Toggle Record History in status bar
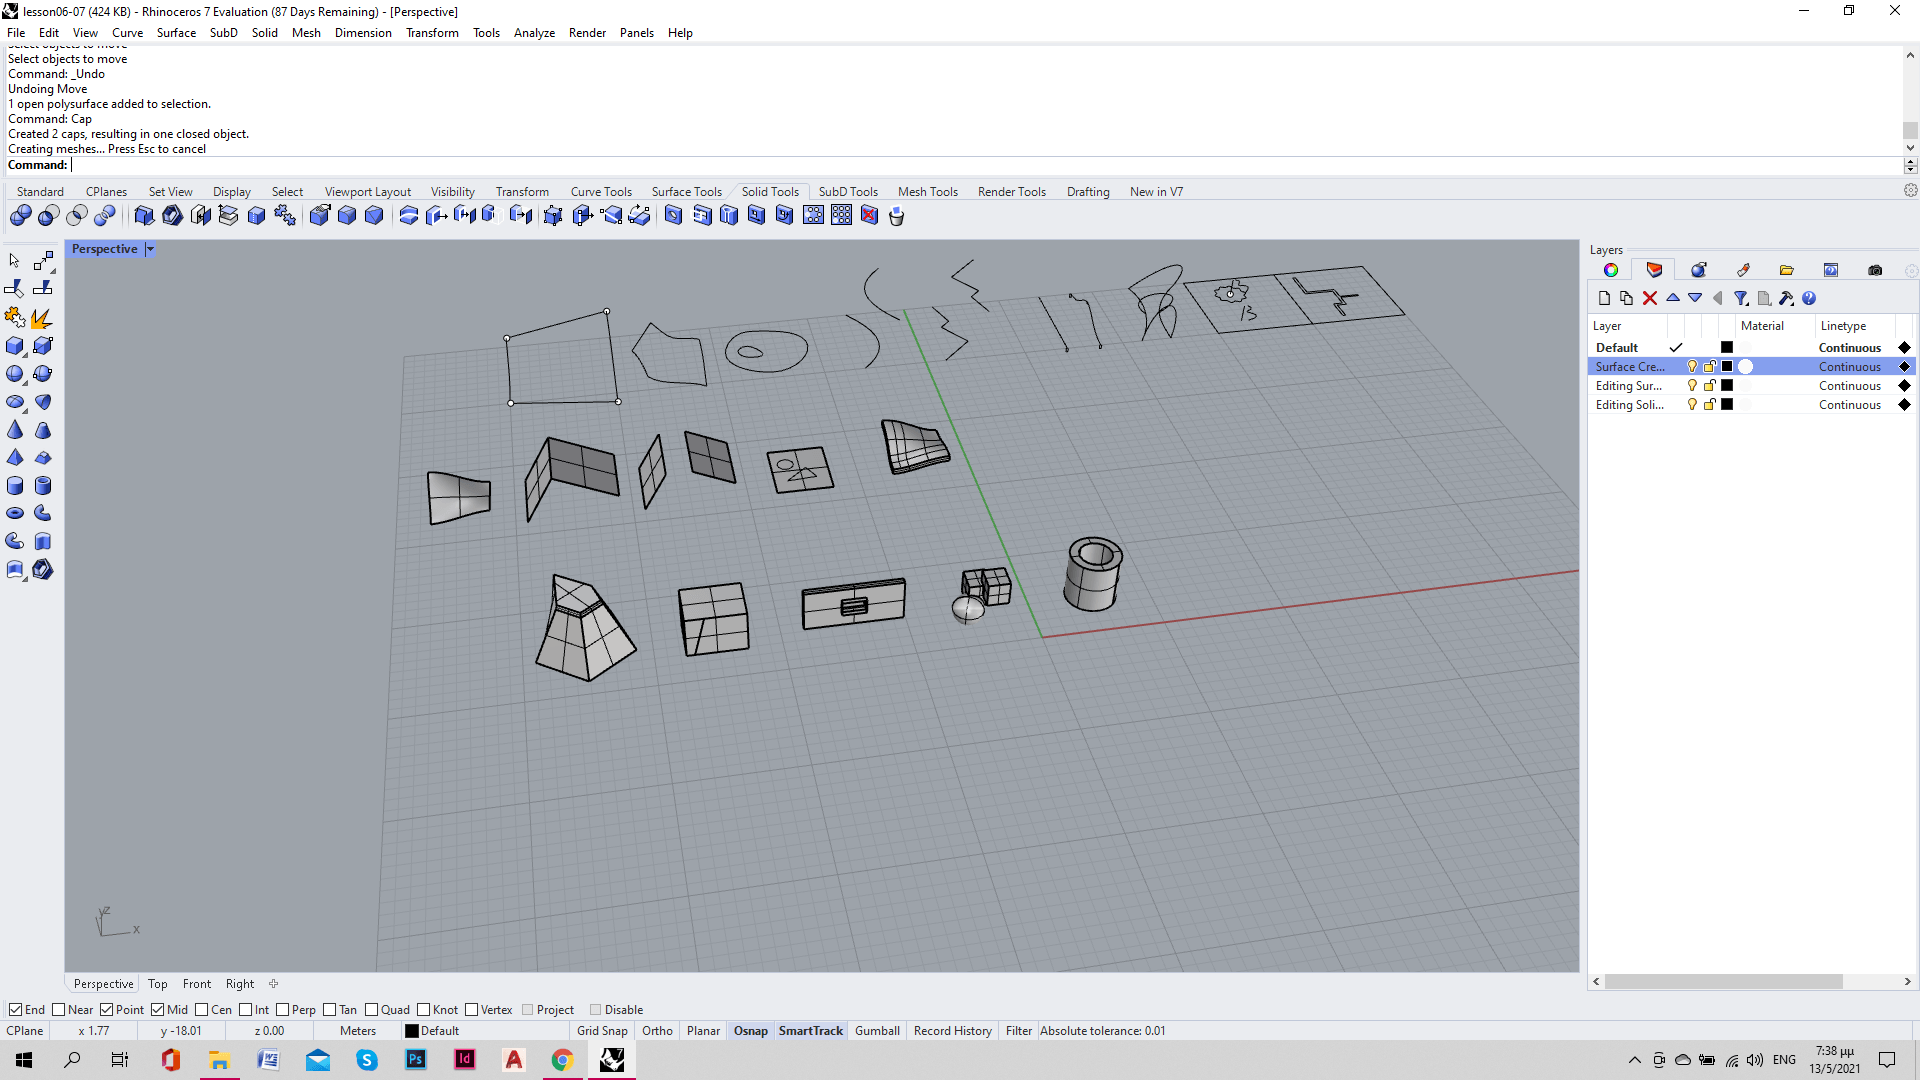This screenshot has width=1920, height=1080. pos(952,1031)
